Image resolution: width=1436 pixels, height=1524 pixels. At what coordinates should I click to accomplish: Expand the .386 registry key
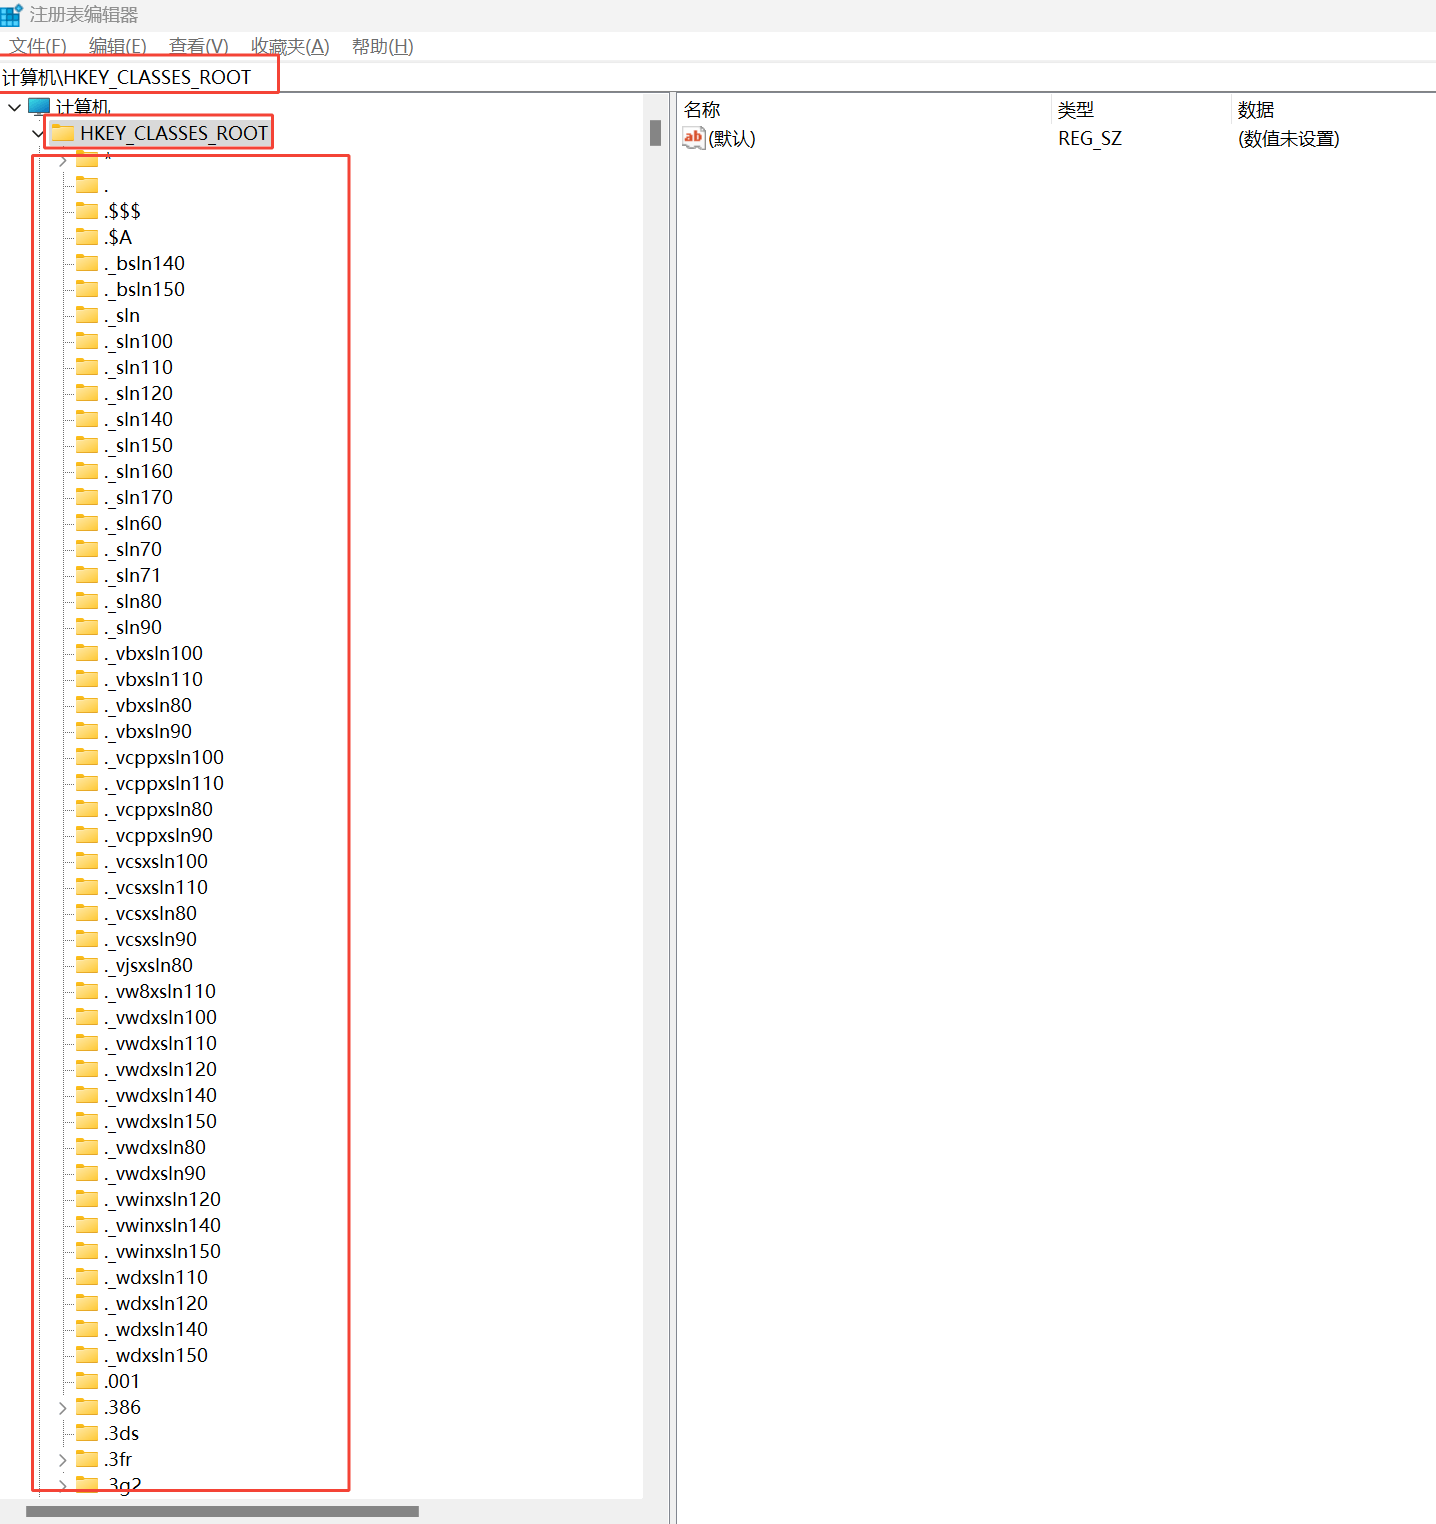coord(63,1408)
